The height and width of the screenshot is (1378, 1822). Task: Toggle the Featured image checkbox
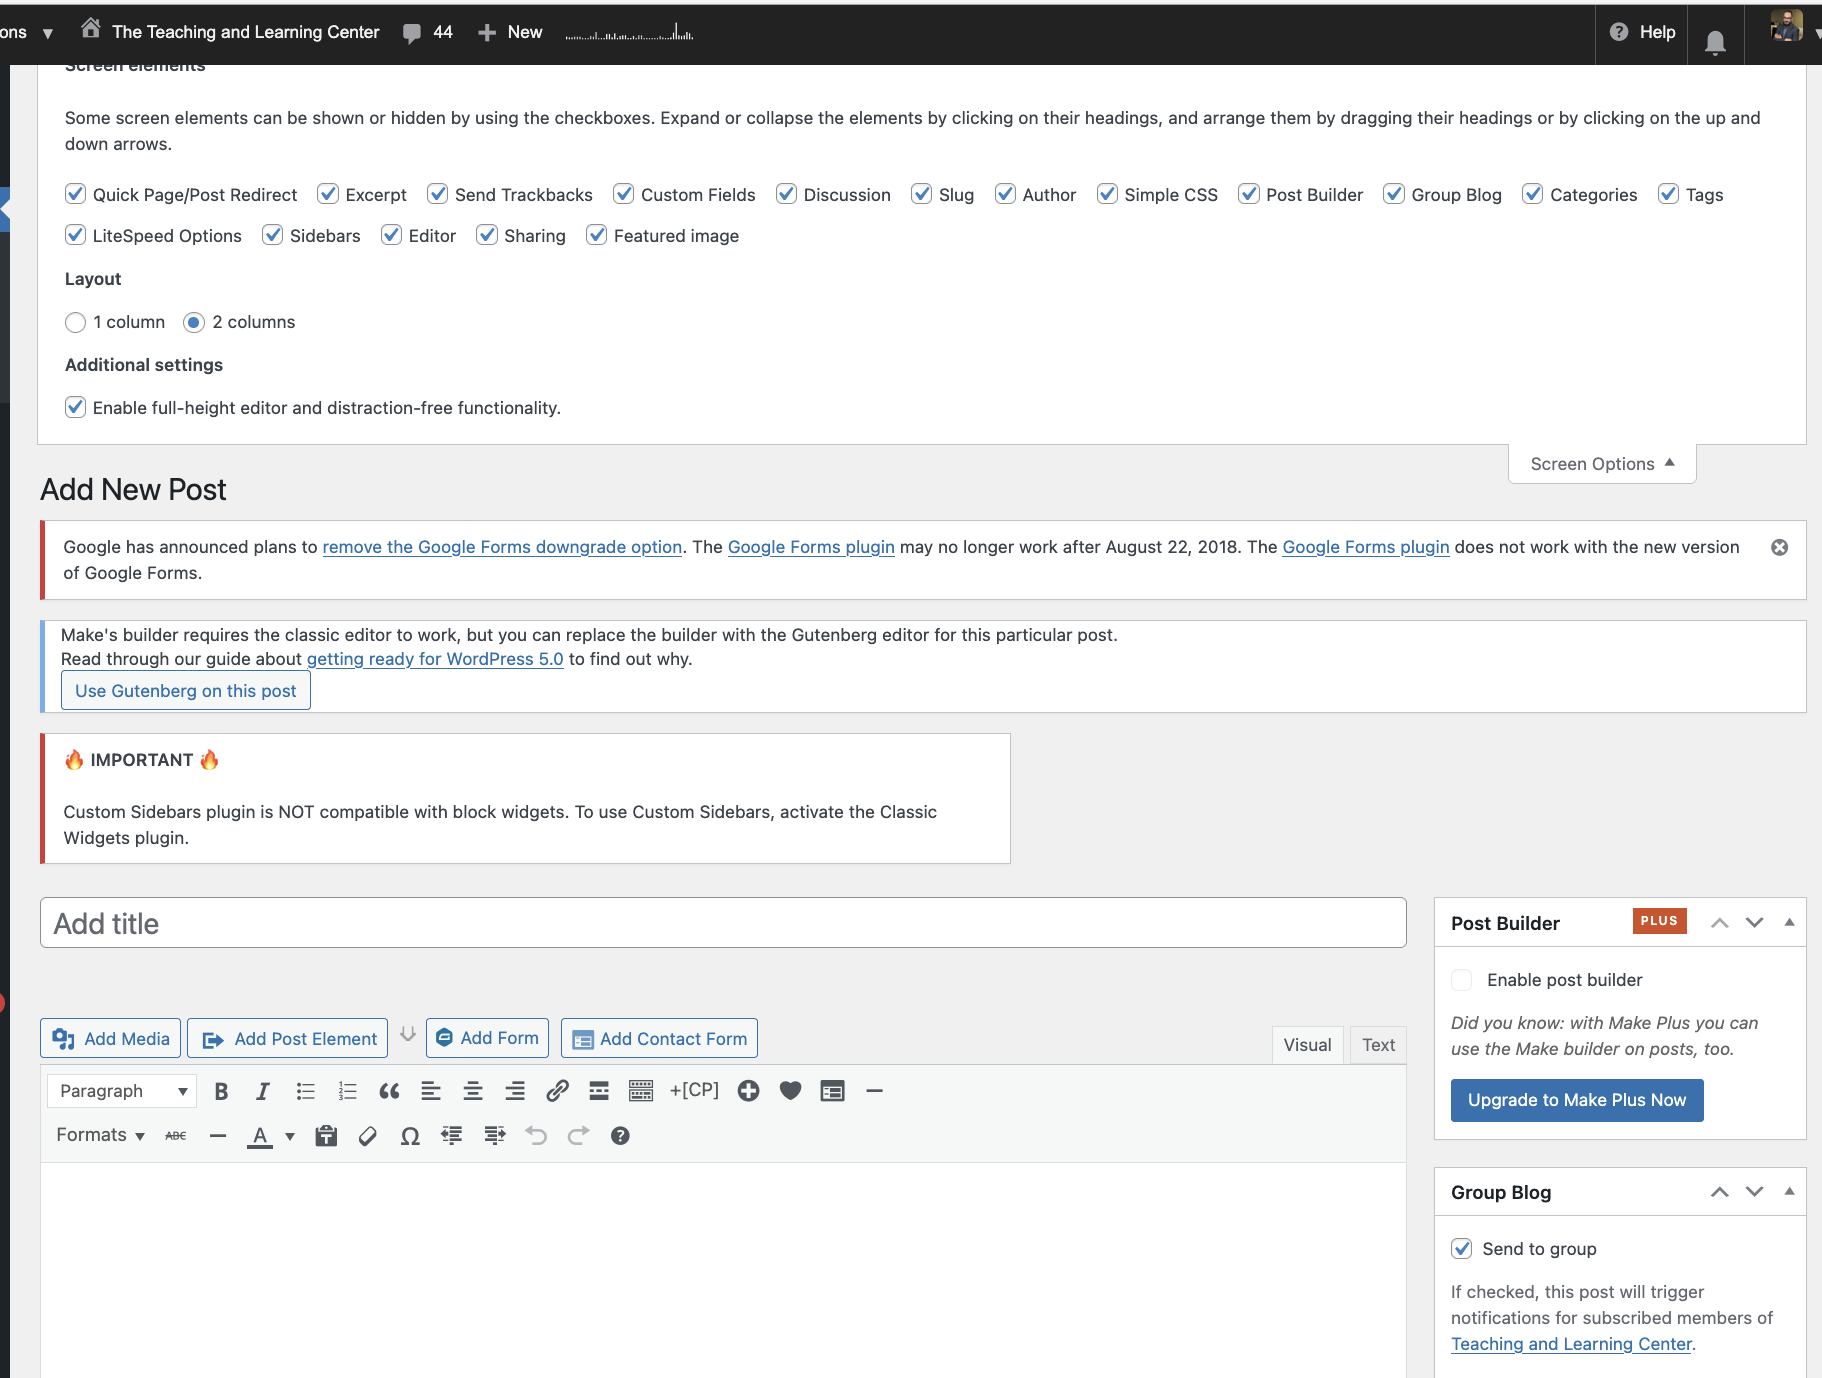[596, 235]
